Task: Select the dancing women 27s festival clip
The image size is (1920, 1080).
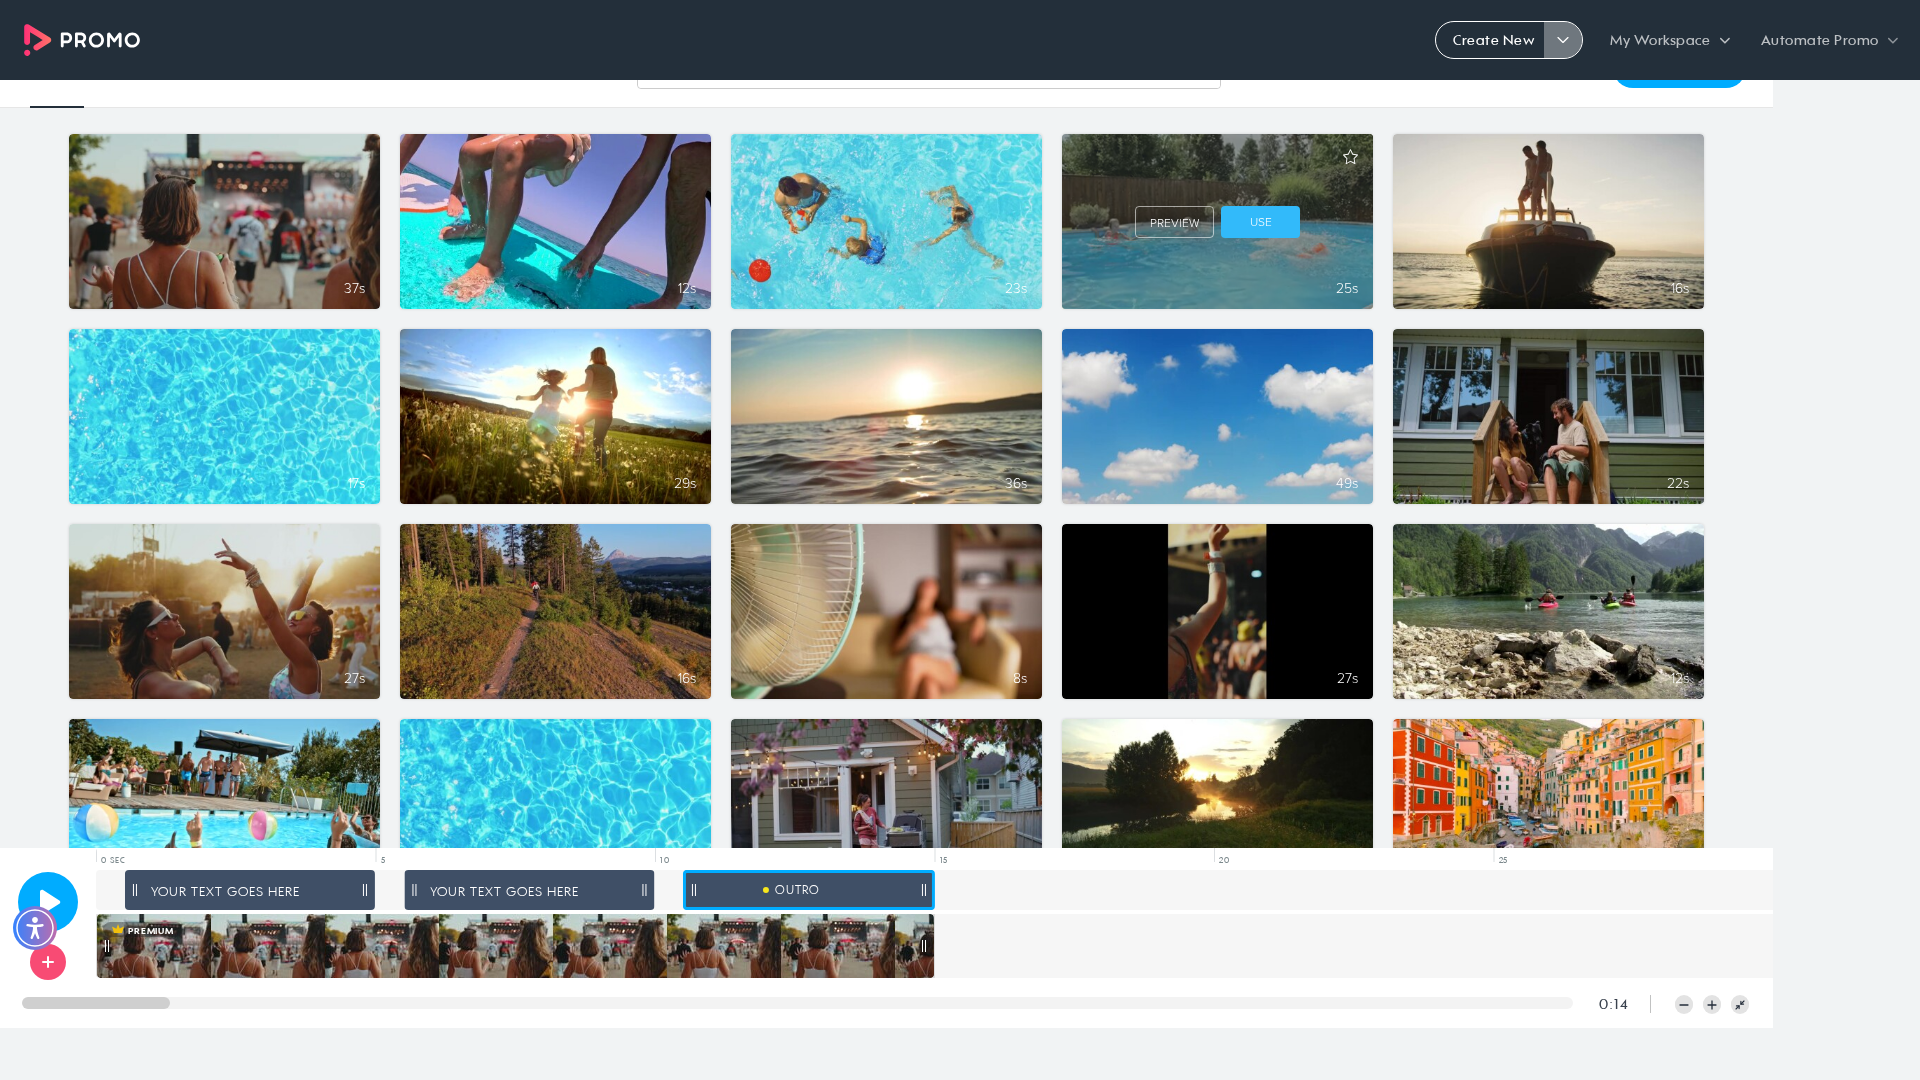Action: [x=224, y=611]
